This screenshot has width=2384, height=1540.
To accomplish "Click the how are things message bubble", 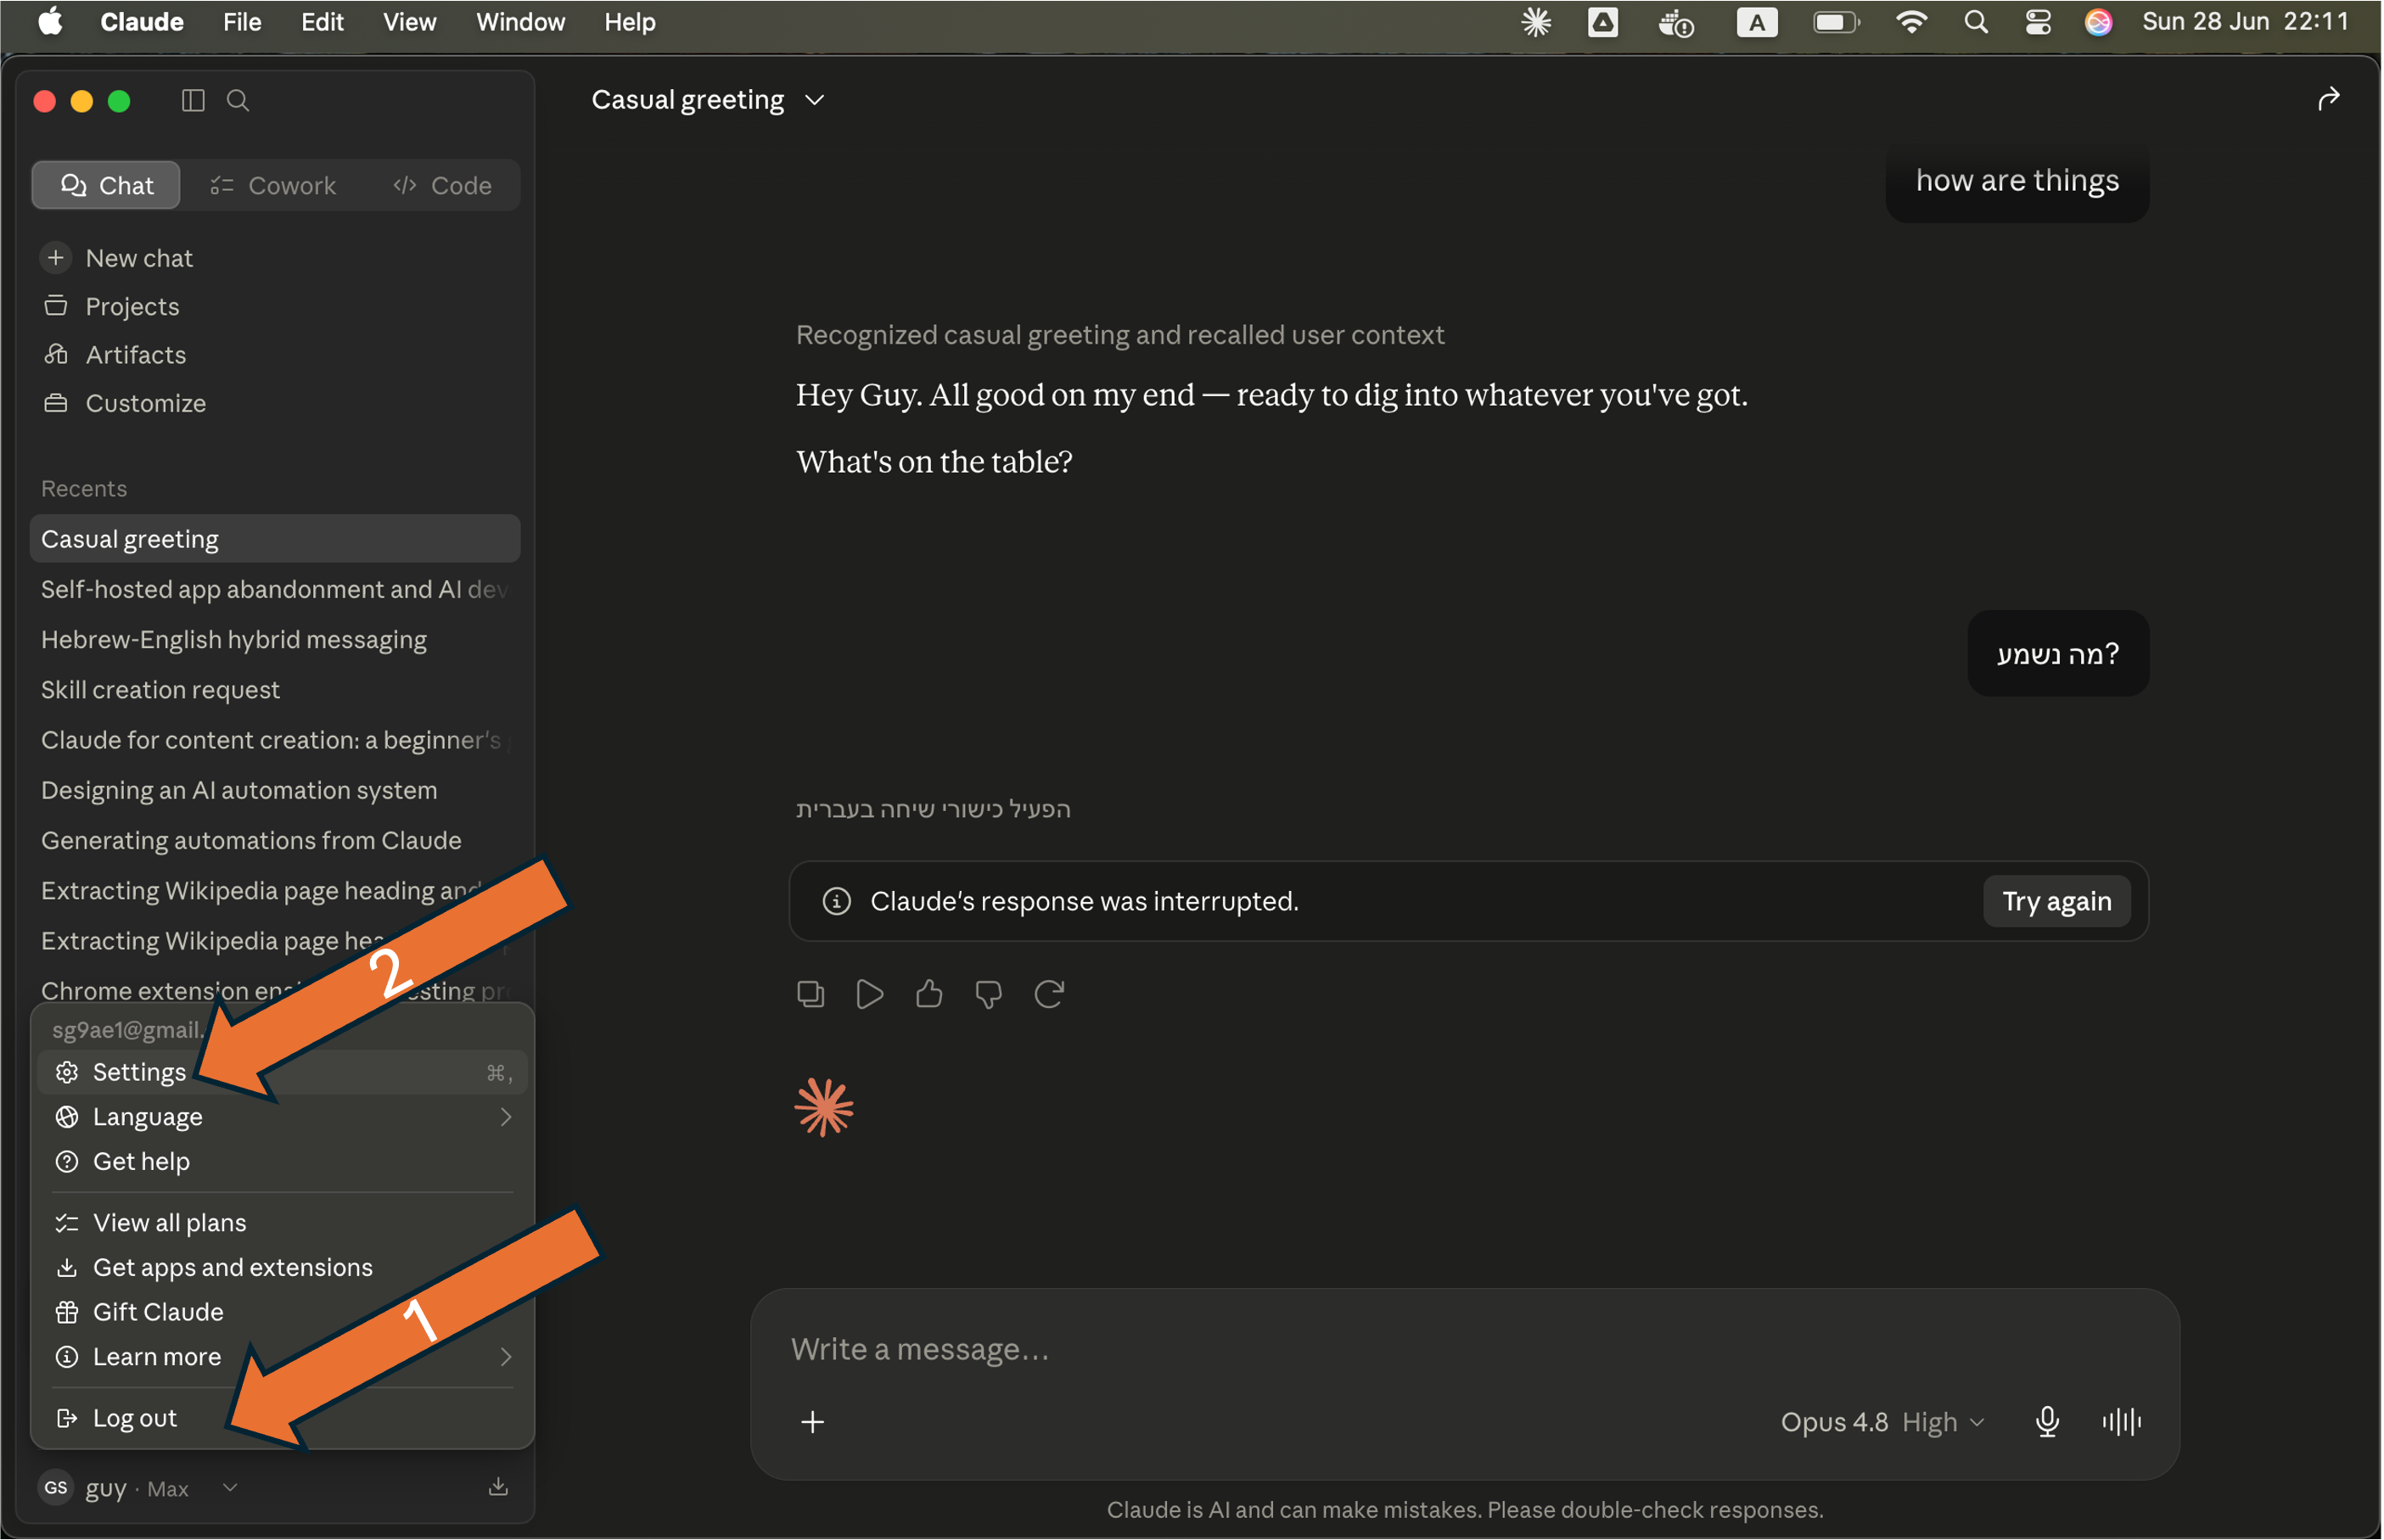I will click(2017, 182).
